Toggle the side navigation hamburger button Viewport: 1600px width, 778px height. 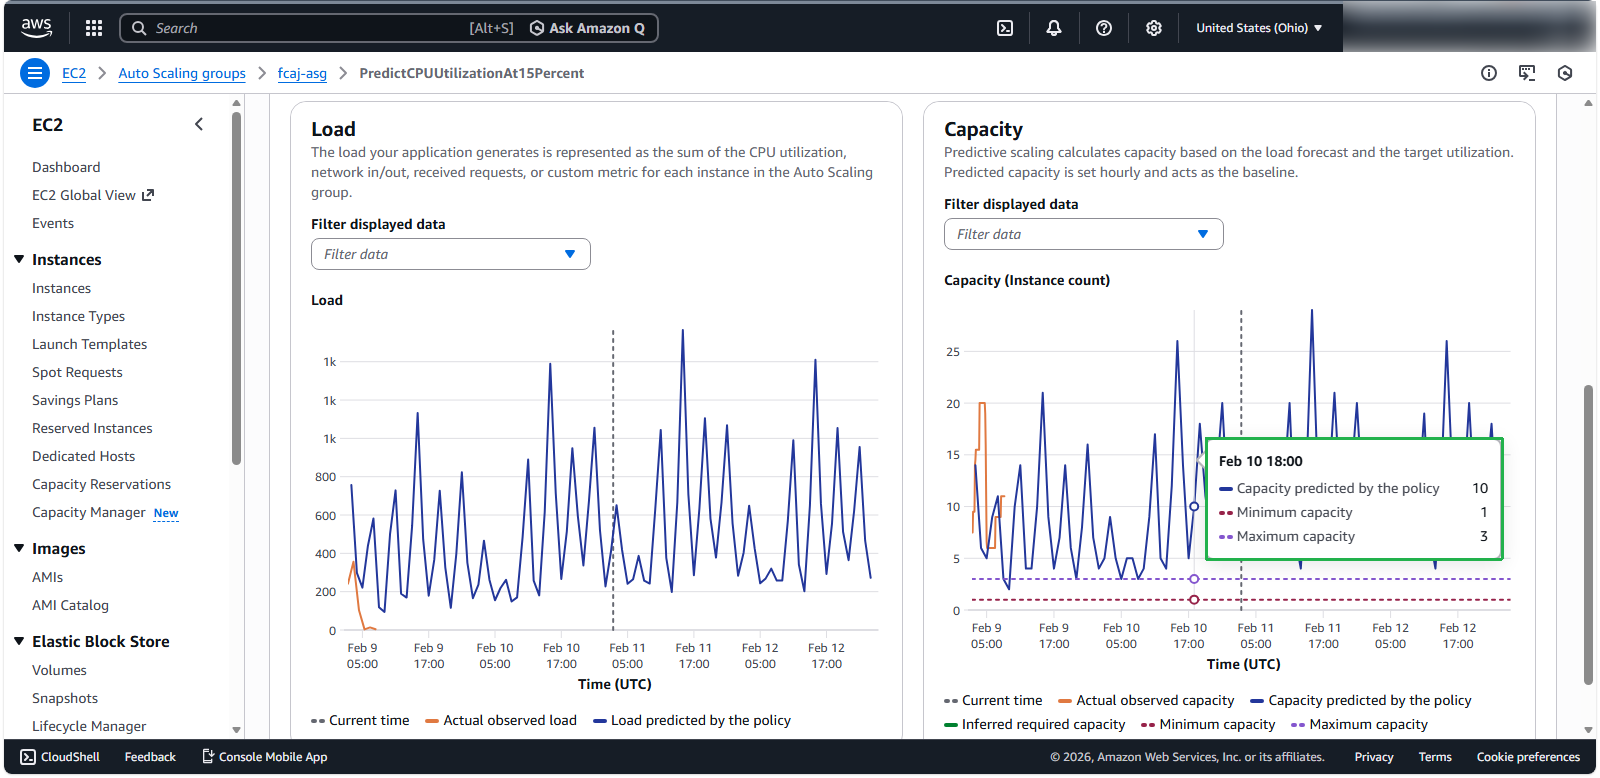[x=35, y=73]
